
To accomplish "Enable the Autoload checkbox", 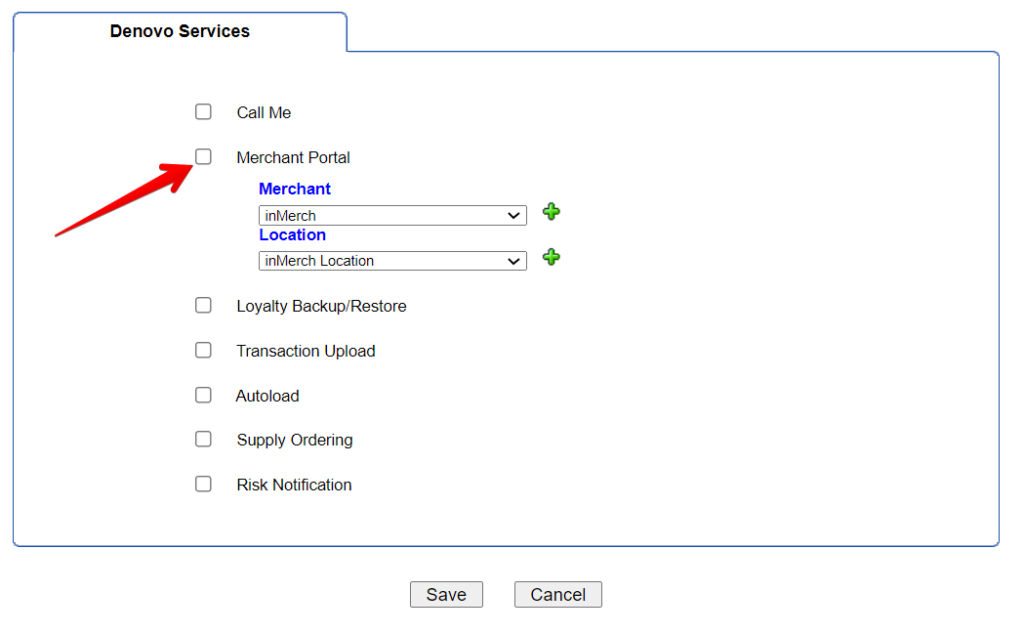I will point(203,395).
